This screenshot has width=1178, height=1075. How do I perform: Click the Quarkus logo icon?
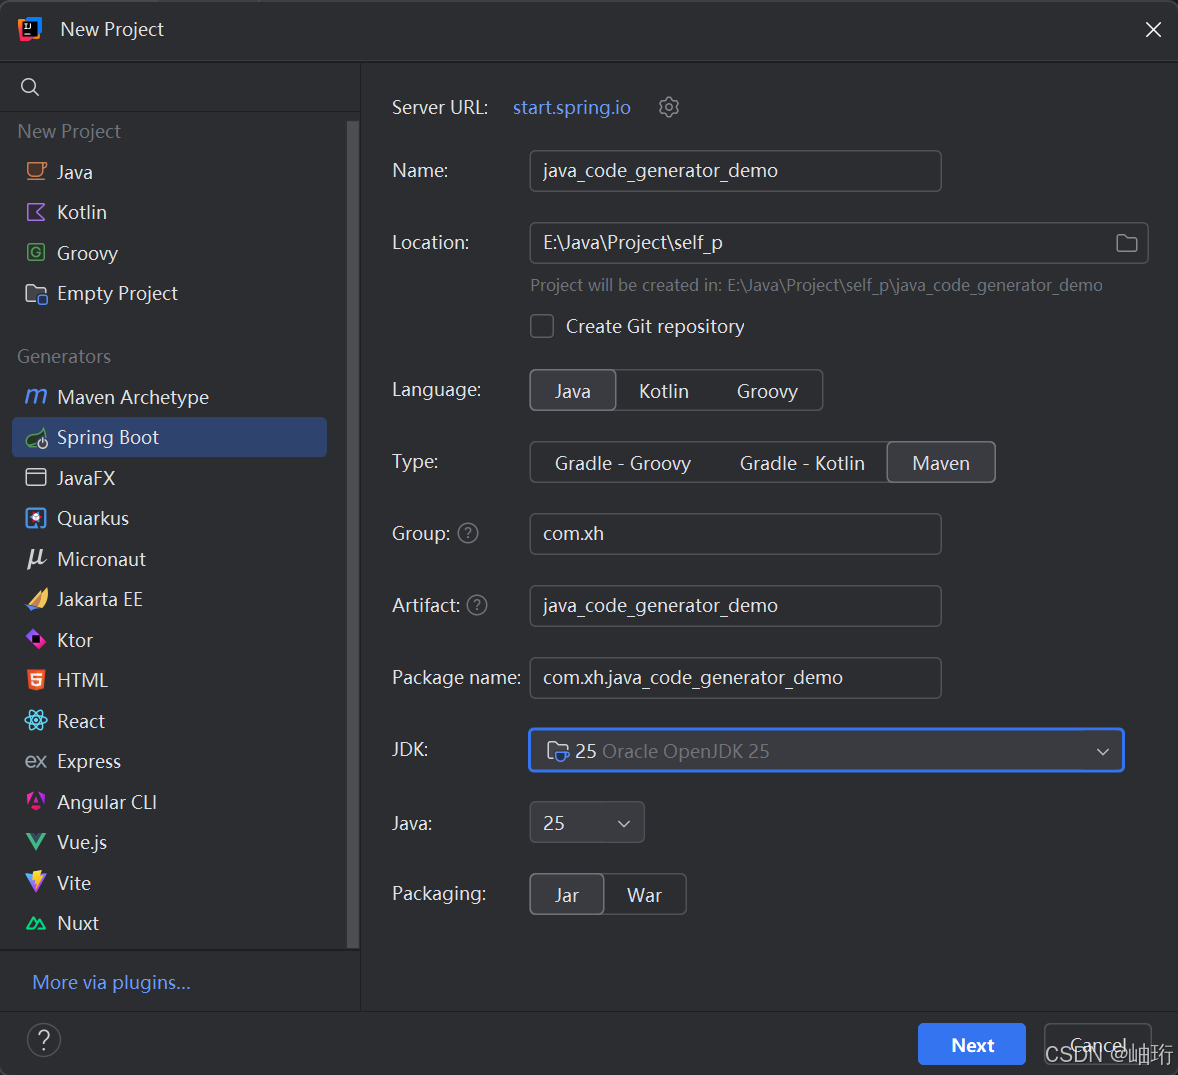[x=36, y=518]
